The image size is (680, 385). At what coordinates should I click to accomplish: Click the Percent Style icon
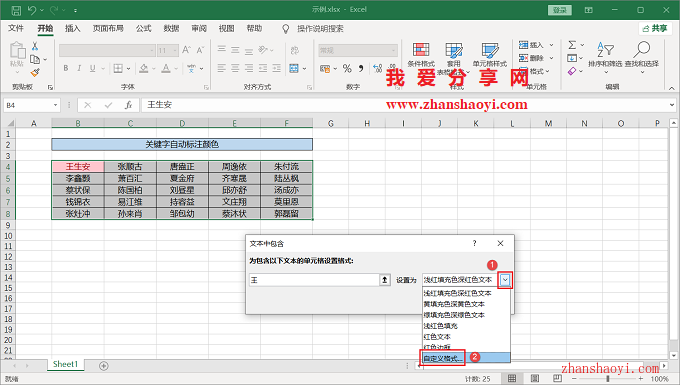347,68
